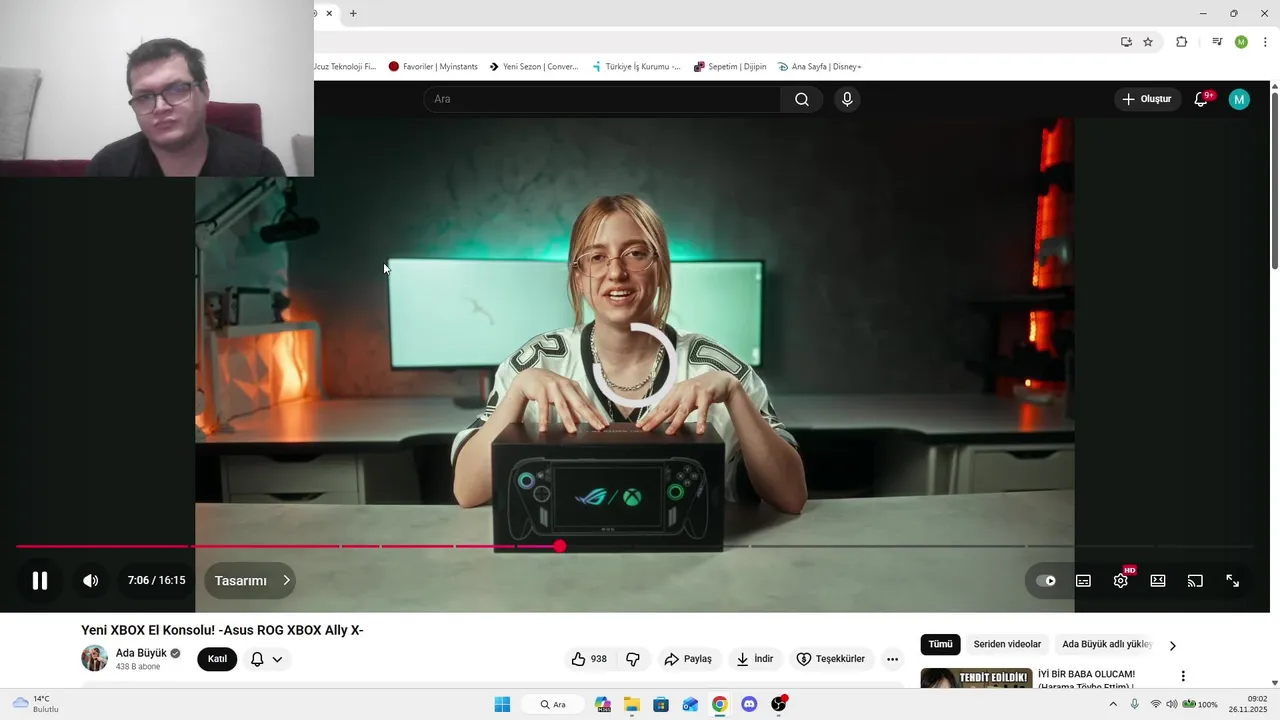
Task: Open Ana Sayfa | Disney+ bookmark
Action: tap(820, 67)
